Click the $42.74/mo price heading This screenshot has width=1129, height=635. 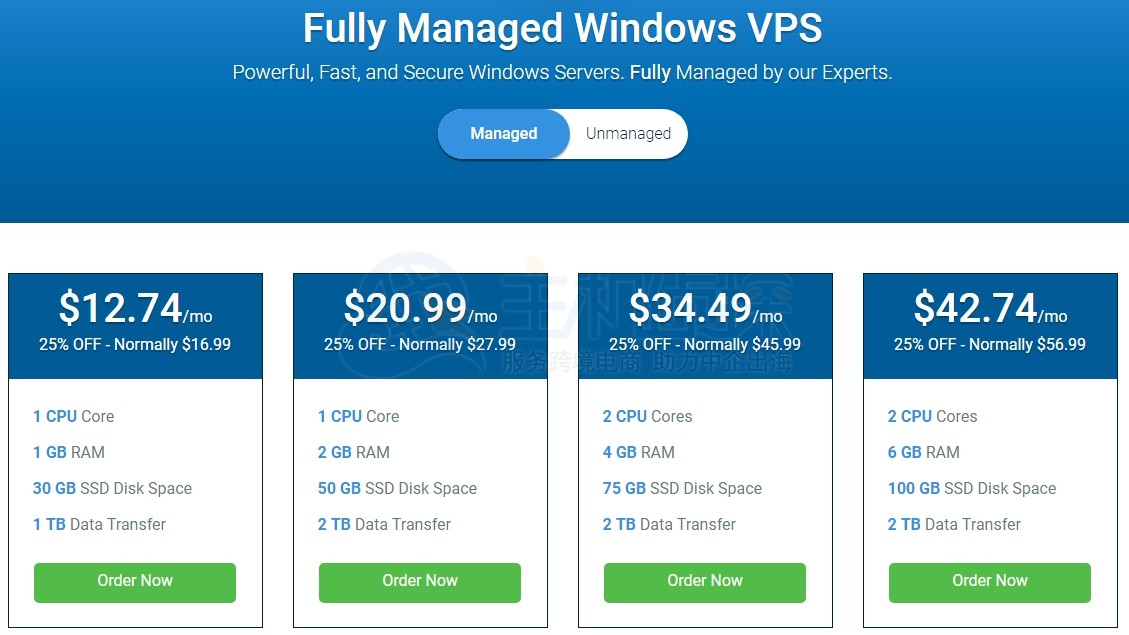click(991, 308)
